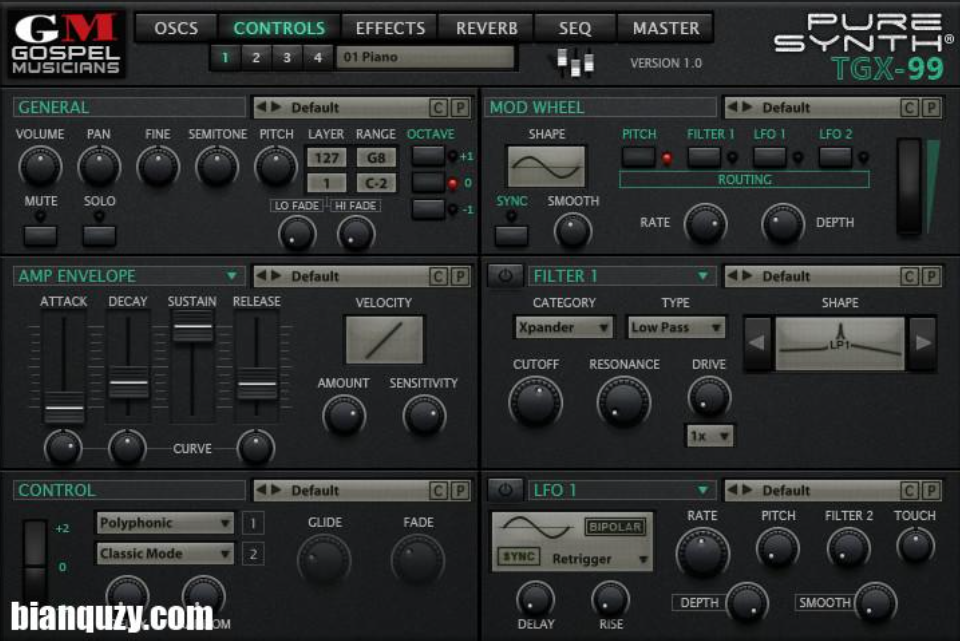Image resolution: width=960 pixels, height=641 pixels.
Task: Open the Classic Mode dropdown
Action: click(165, 554)
